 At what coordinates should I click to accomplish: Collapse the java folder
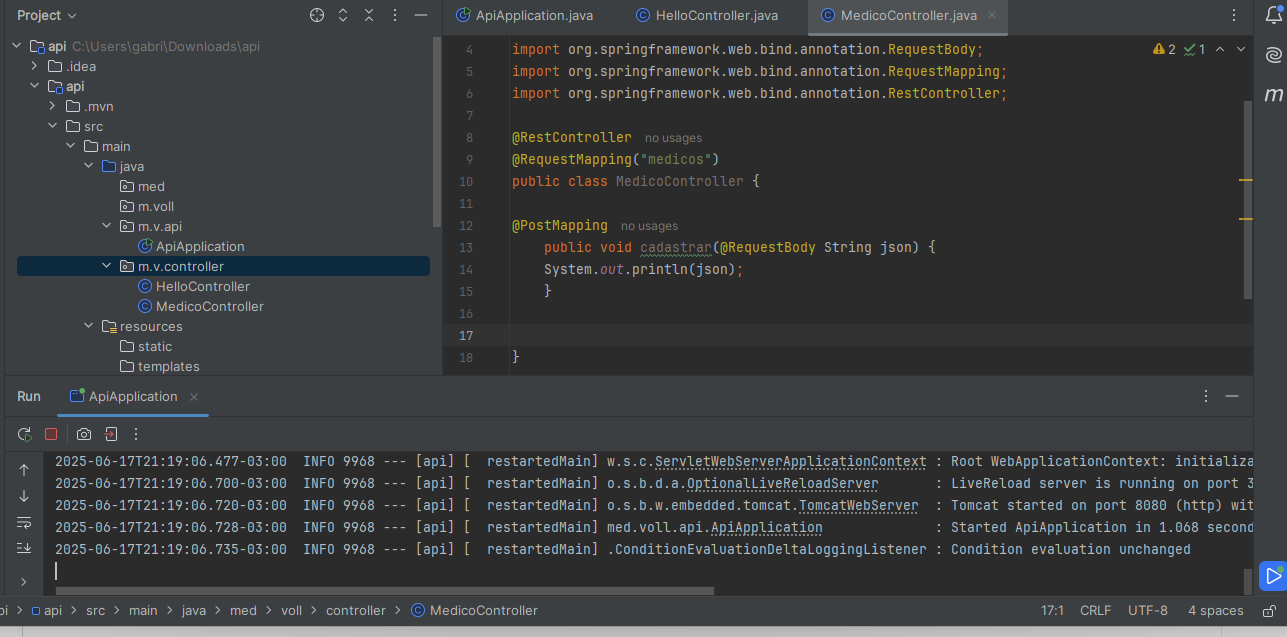89,166
